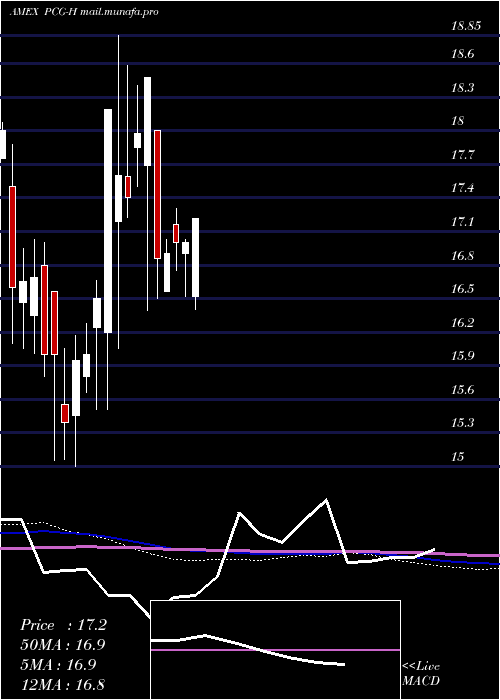Click the 16.8 price axis label
This screenshot has width=500, height=700.
coord(462,255)
